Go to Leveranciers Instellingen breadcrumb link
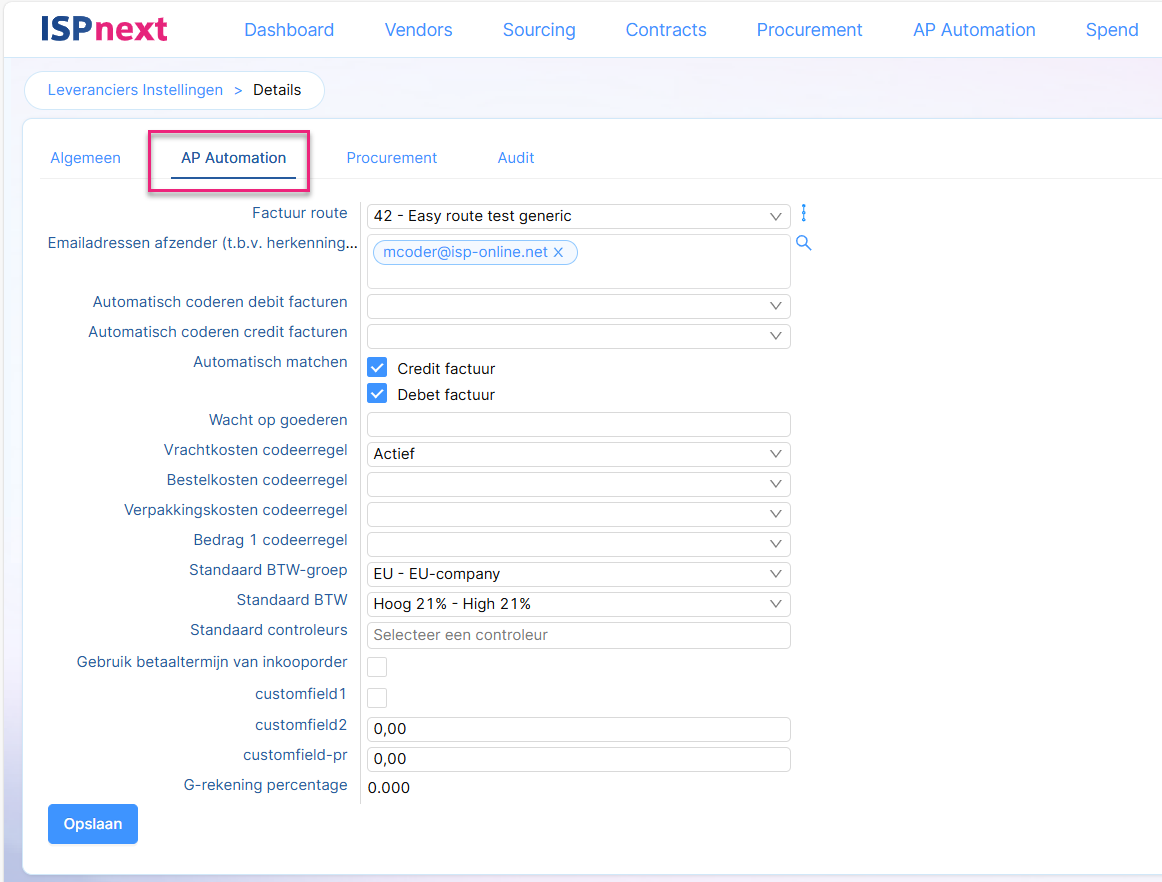This screenshot has height=882, width=1162. pyautogui.click(x=135, y=90)
